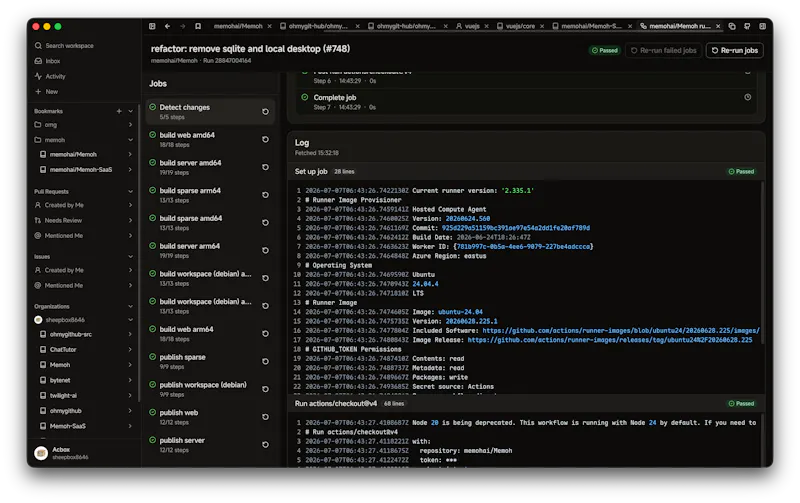This screenshot has width=800, height=503.
Task: Re-run the build server arm64 job
Action: pyautogui.click(x=265, y=250)
